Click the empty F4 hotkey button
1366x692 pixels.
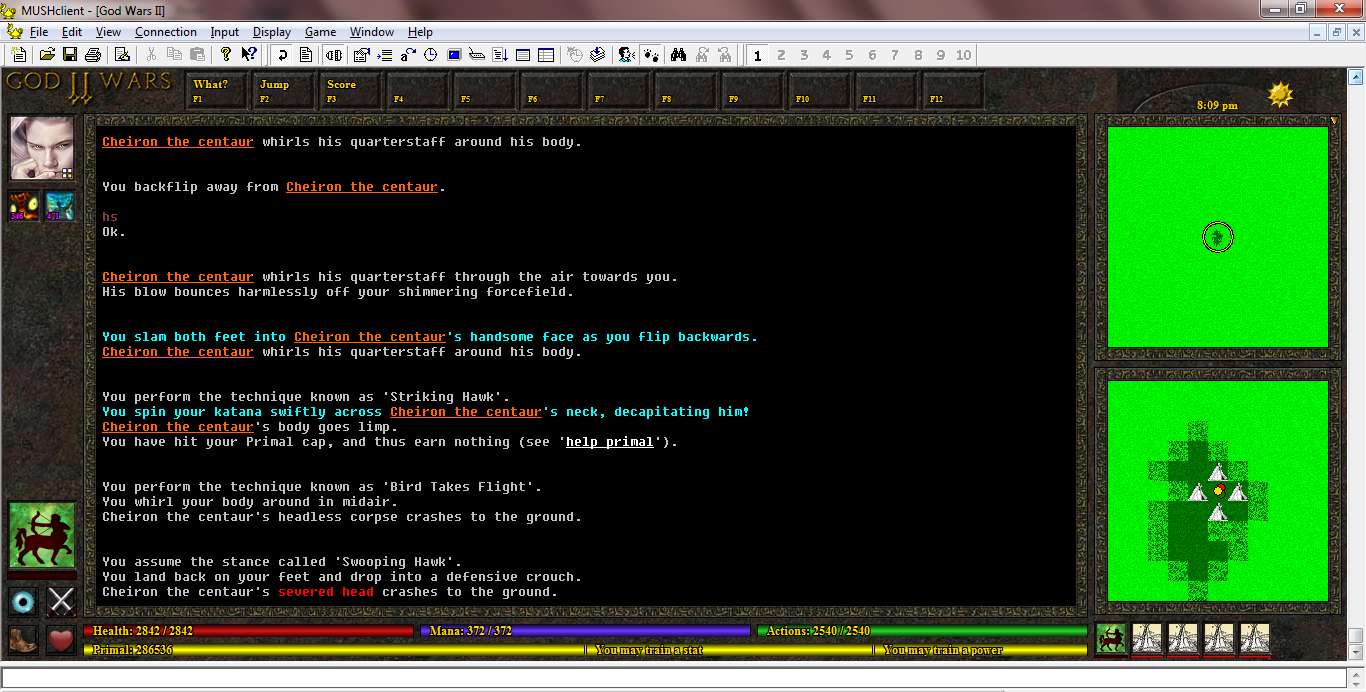(418, 90)
